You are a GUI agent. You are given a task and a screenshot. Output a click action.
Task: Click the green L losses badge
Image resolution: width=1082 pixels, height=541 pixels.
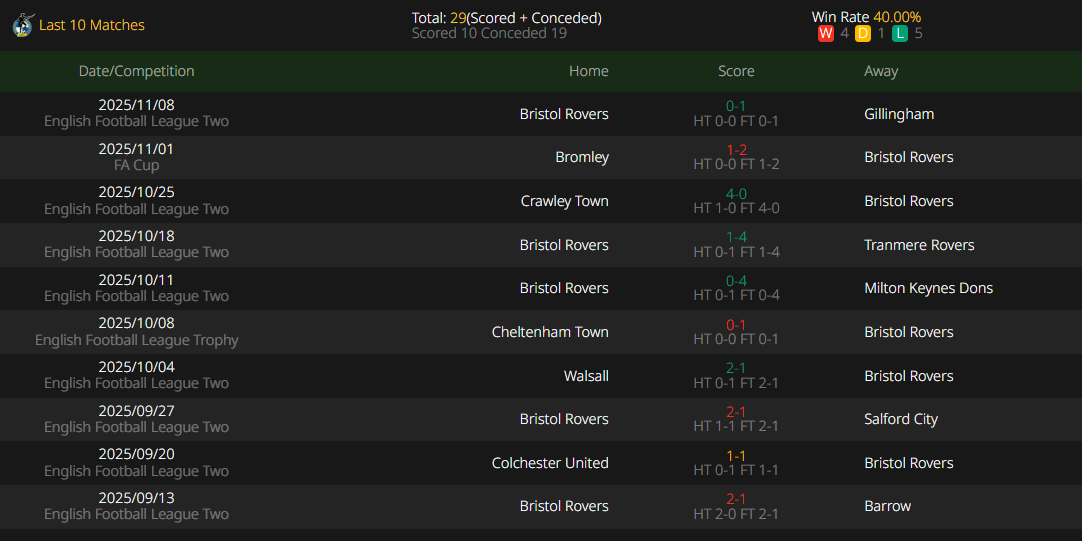pos(900,34)
